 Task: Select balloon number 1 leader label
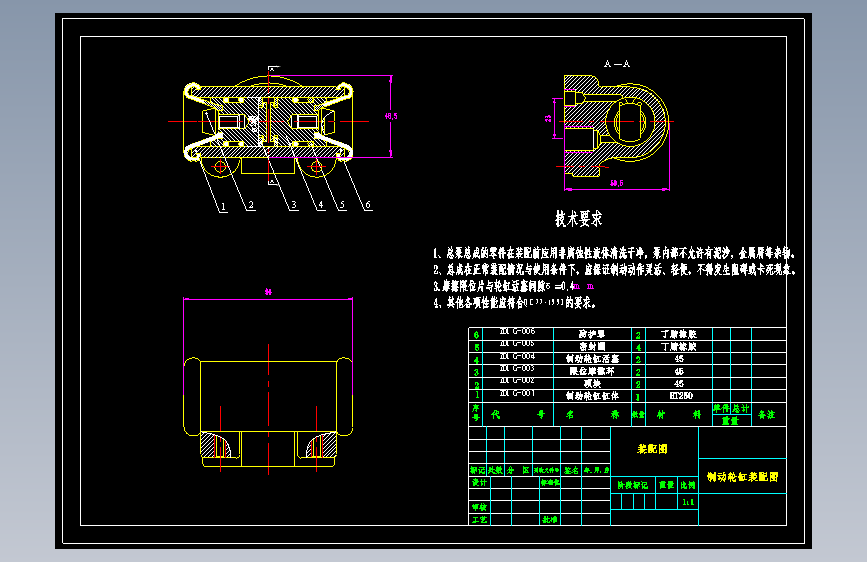point(223,207)
